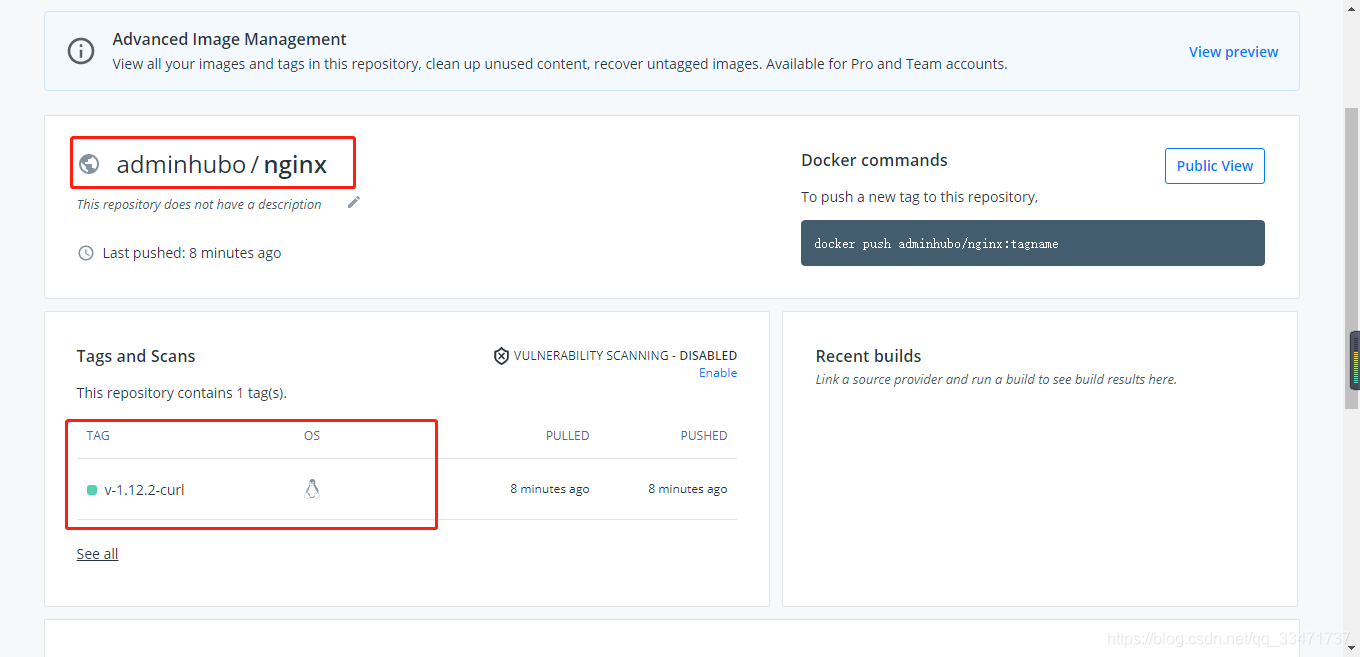Click the green status dot for v-1.12.2-curl
1360x657 pixels.
tap(92, 490)
